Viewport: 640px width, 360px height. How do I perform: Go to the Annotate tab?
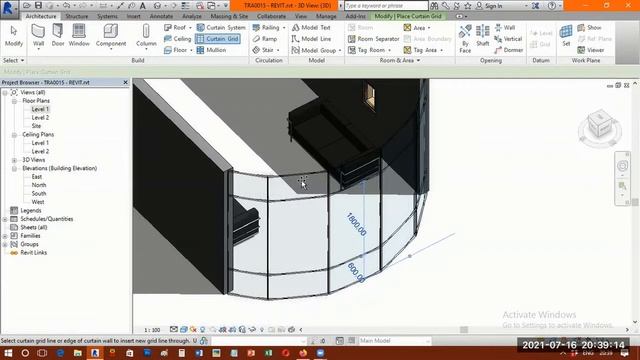pyautogui.click(x=161, y=16)
